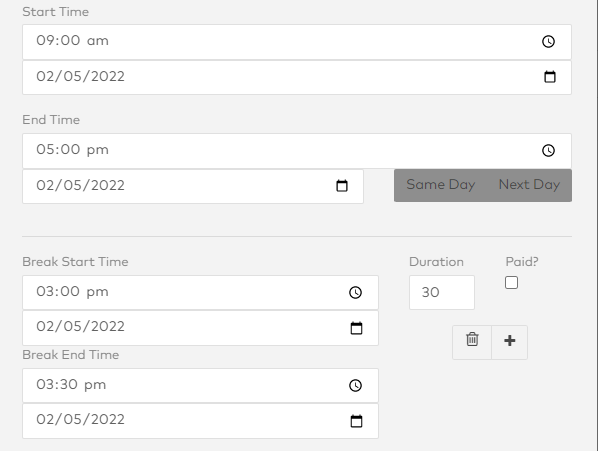Focus the End Time 05:00 pm field
This screenshot has width=598, height=451.
(x=297, y=151)
